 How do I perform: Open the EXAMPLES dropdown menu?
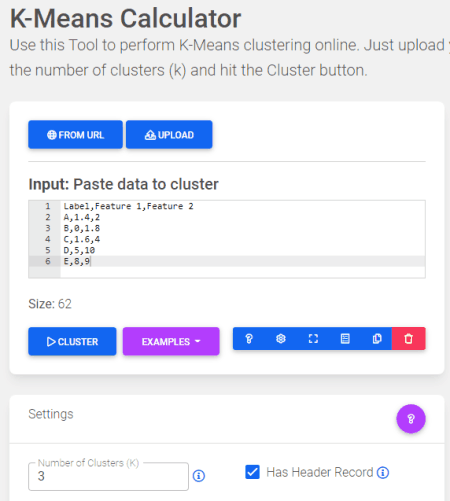[171, 341]
